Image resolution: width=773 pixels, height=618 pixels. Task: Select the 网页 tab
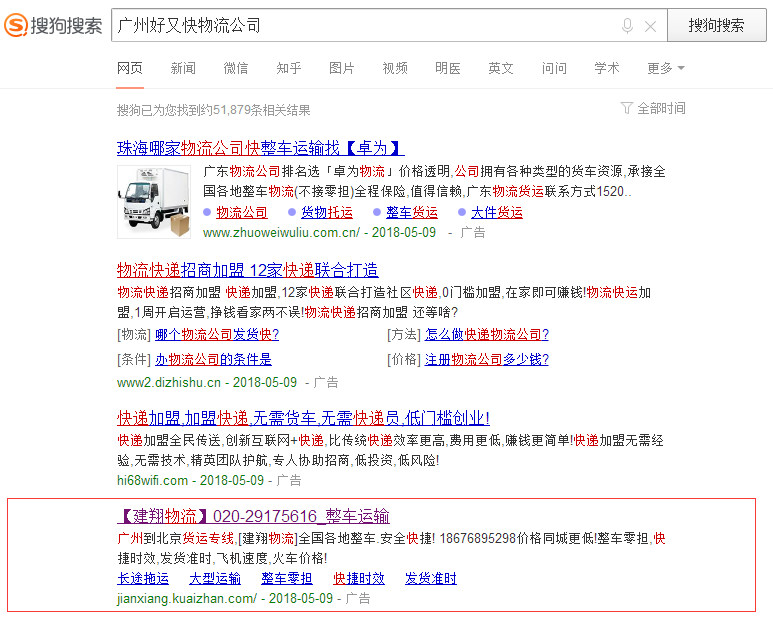click(x=130, y=68)
